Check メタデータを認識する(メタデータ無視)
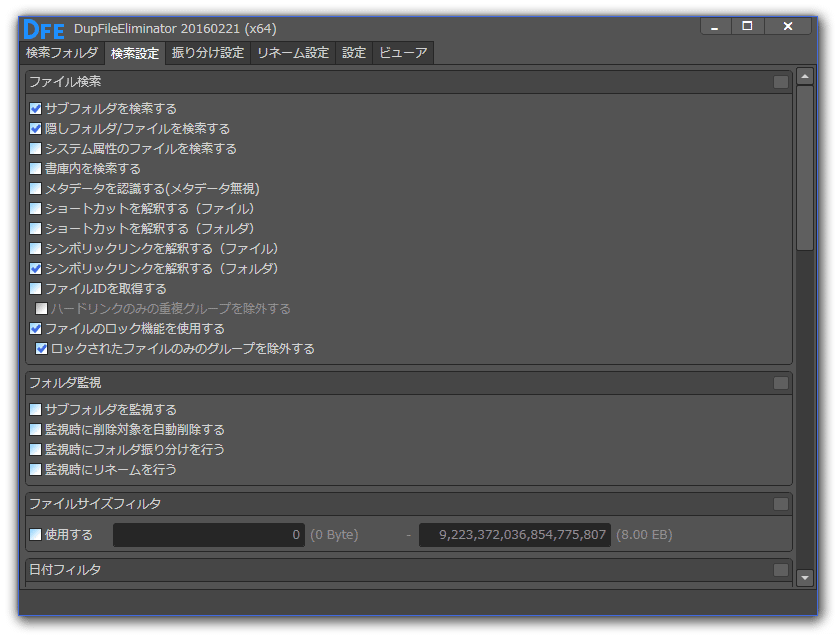Viewport: 838px width, 637px height. click(36, 189)
